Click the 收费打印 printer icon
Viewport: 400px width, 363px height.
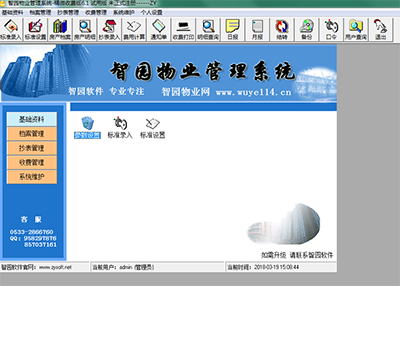[183, 30]
